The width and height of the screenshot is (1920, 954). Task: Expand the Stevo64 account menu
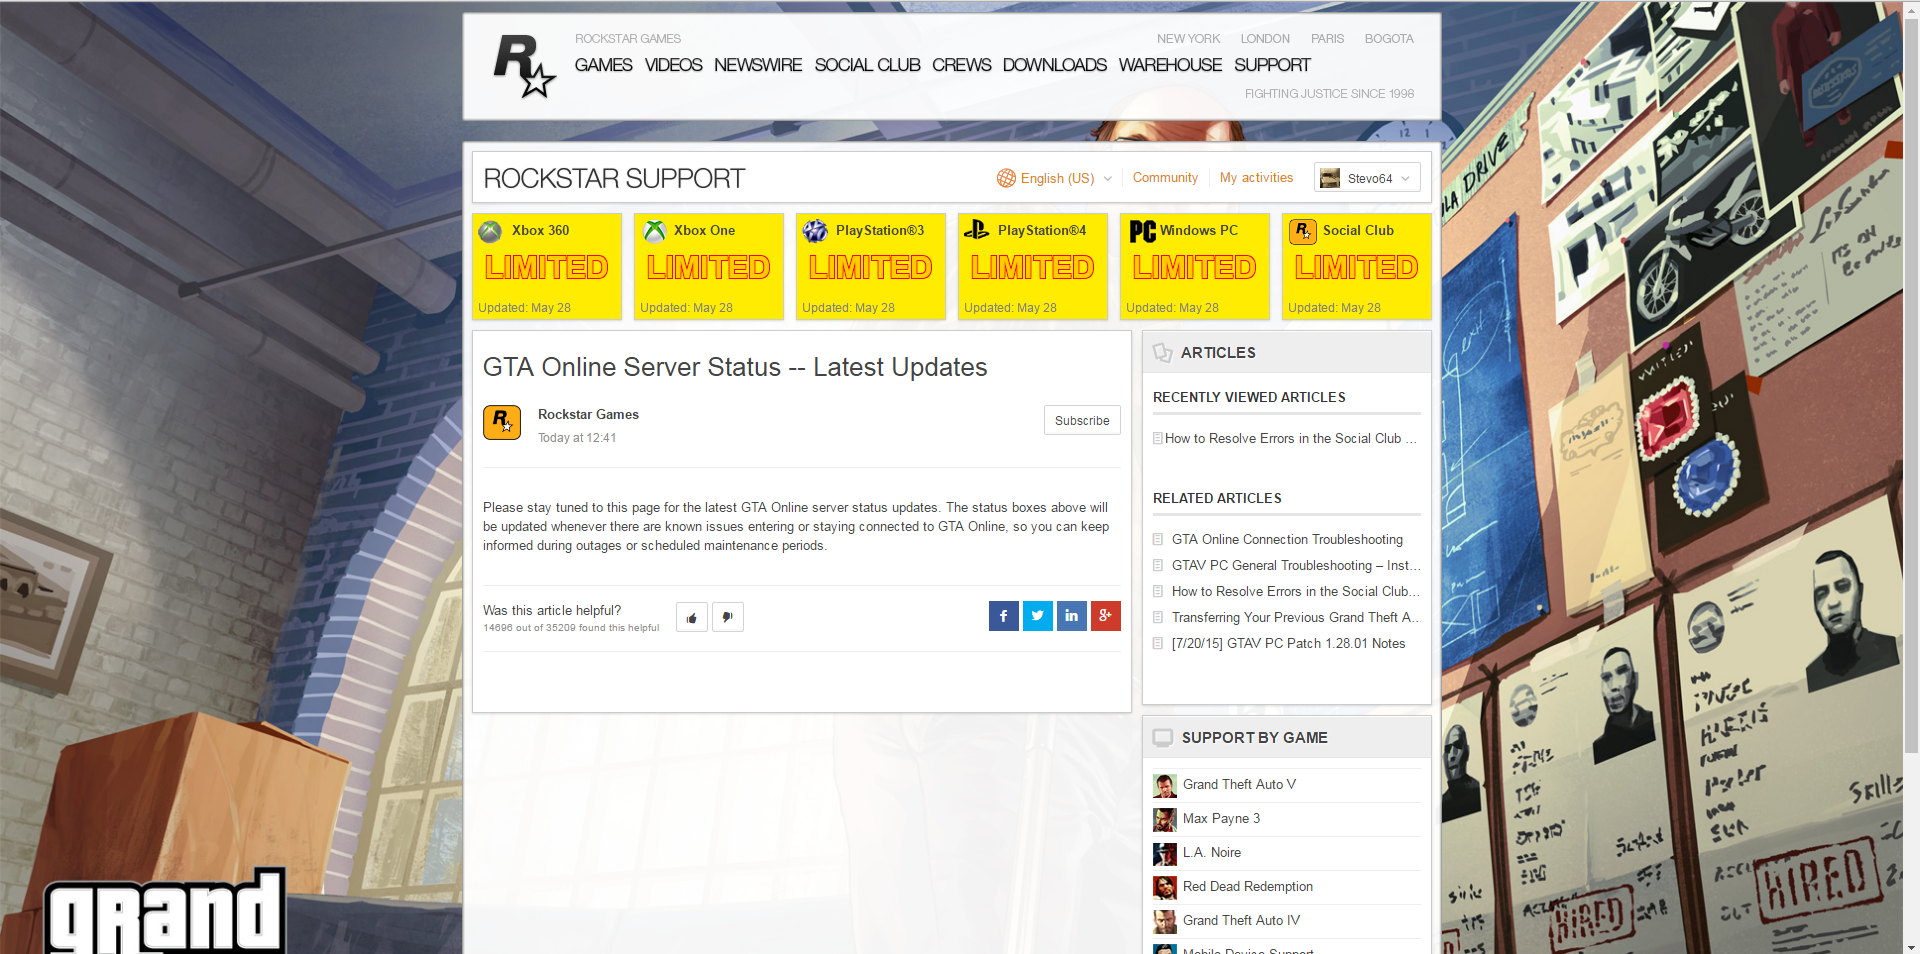coord(1367,178)
